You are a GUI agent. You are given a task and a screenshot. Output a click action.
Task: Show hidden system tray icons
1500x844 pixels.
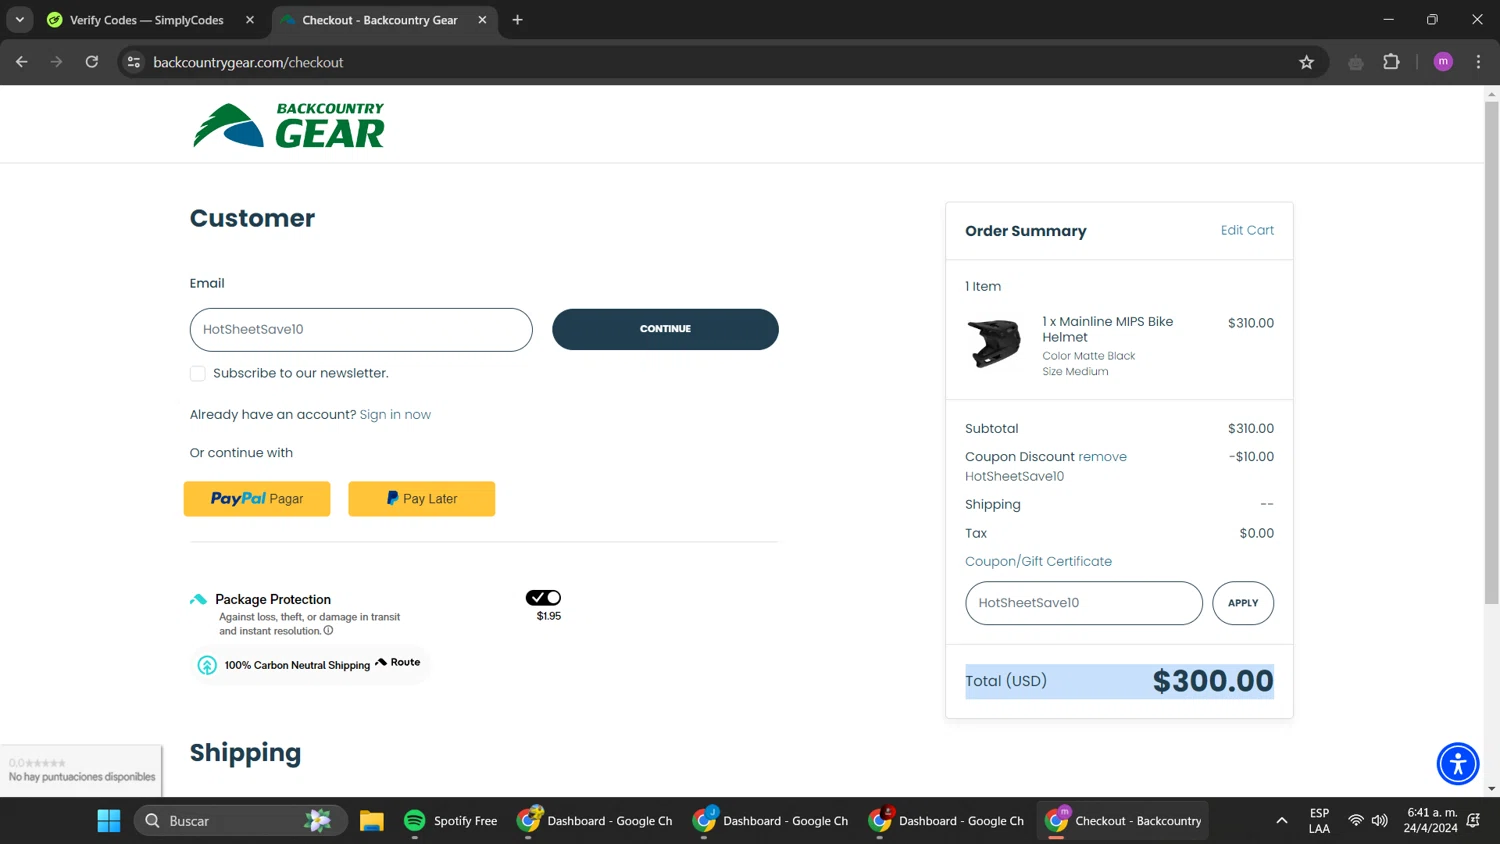pyautogui.click(x=1281, y=821)
